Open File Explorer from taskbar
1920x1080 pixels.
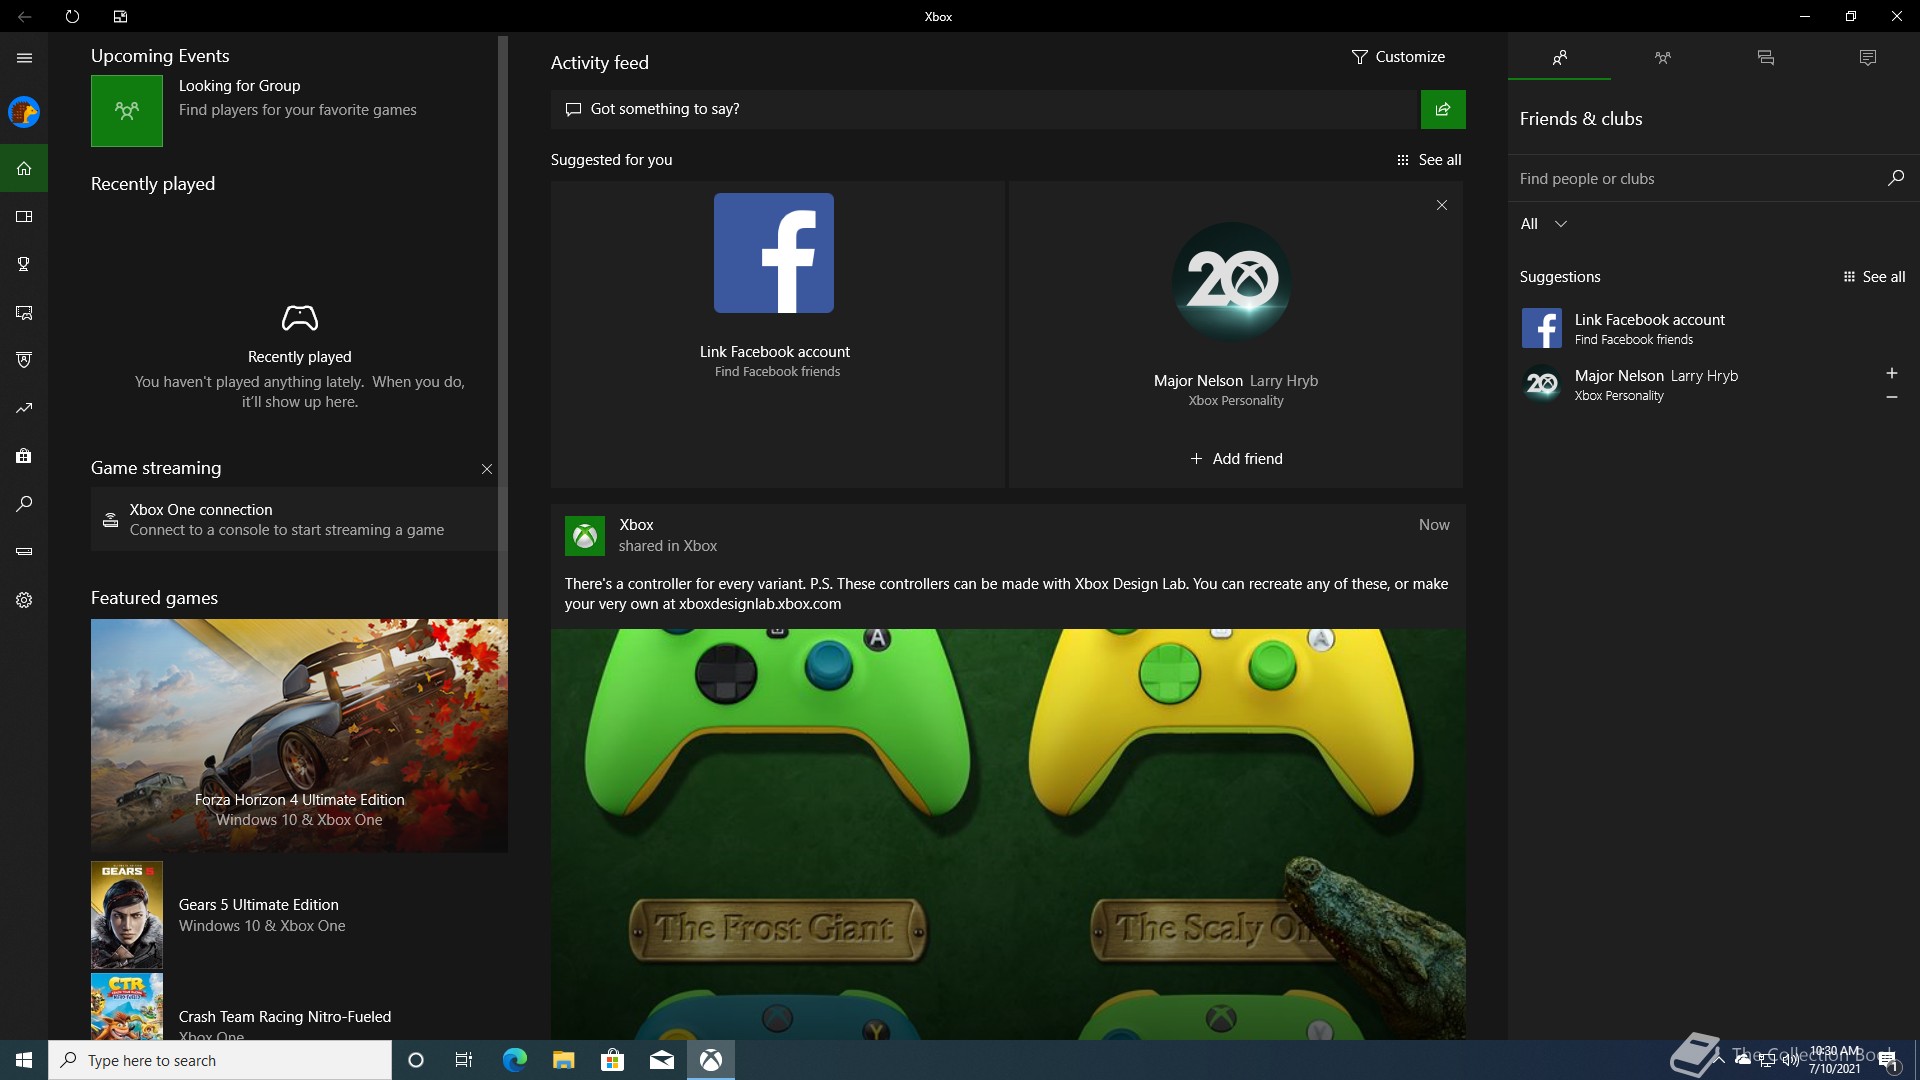[x=563, y=1060]
